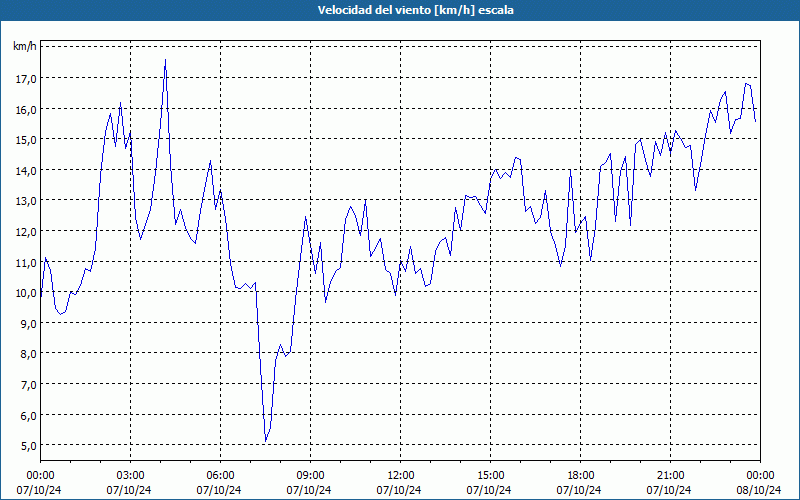Click the 15,0 y-axis label

(x=27, y=140)
